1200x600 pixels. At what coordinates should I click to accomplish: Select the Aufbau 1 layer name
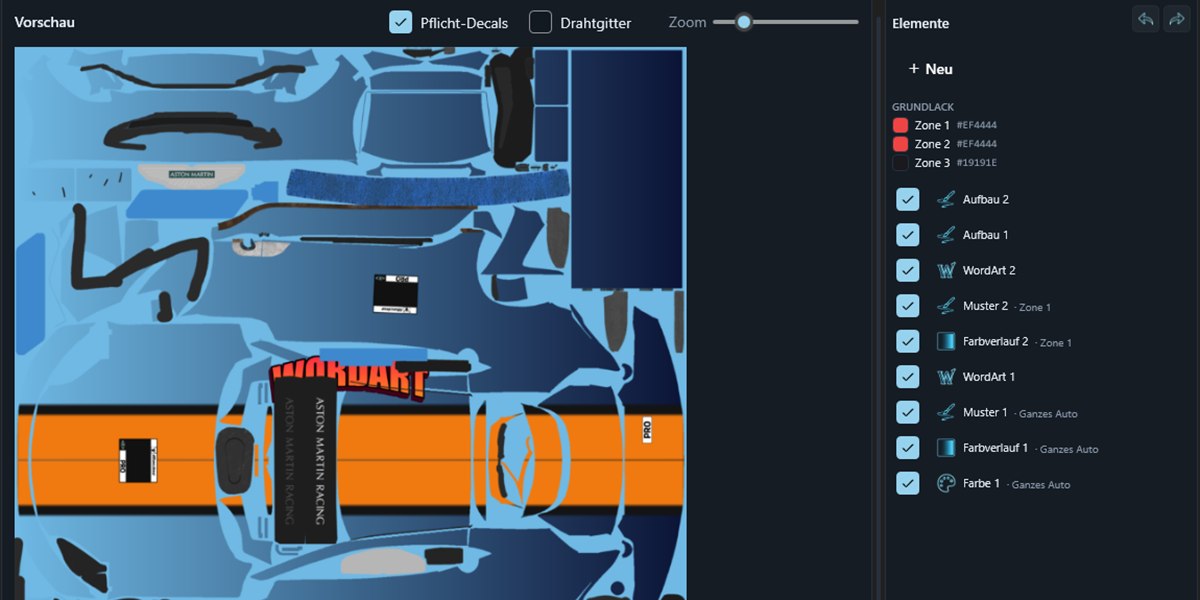pyautogui.click(x=986, y=235)
